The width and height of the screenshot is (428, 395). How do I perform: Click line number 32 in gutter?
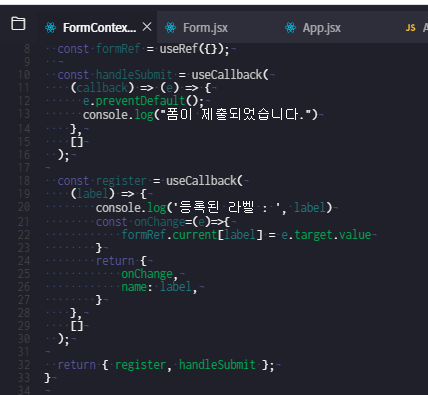pyautogui.click(x=24, y=365)
